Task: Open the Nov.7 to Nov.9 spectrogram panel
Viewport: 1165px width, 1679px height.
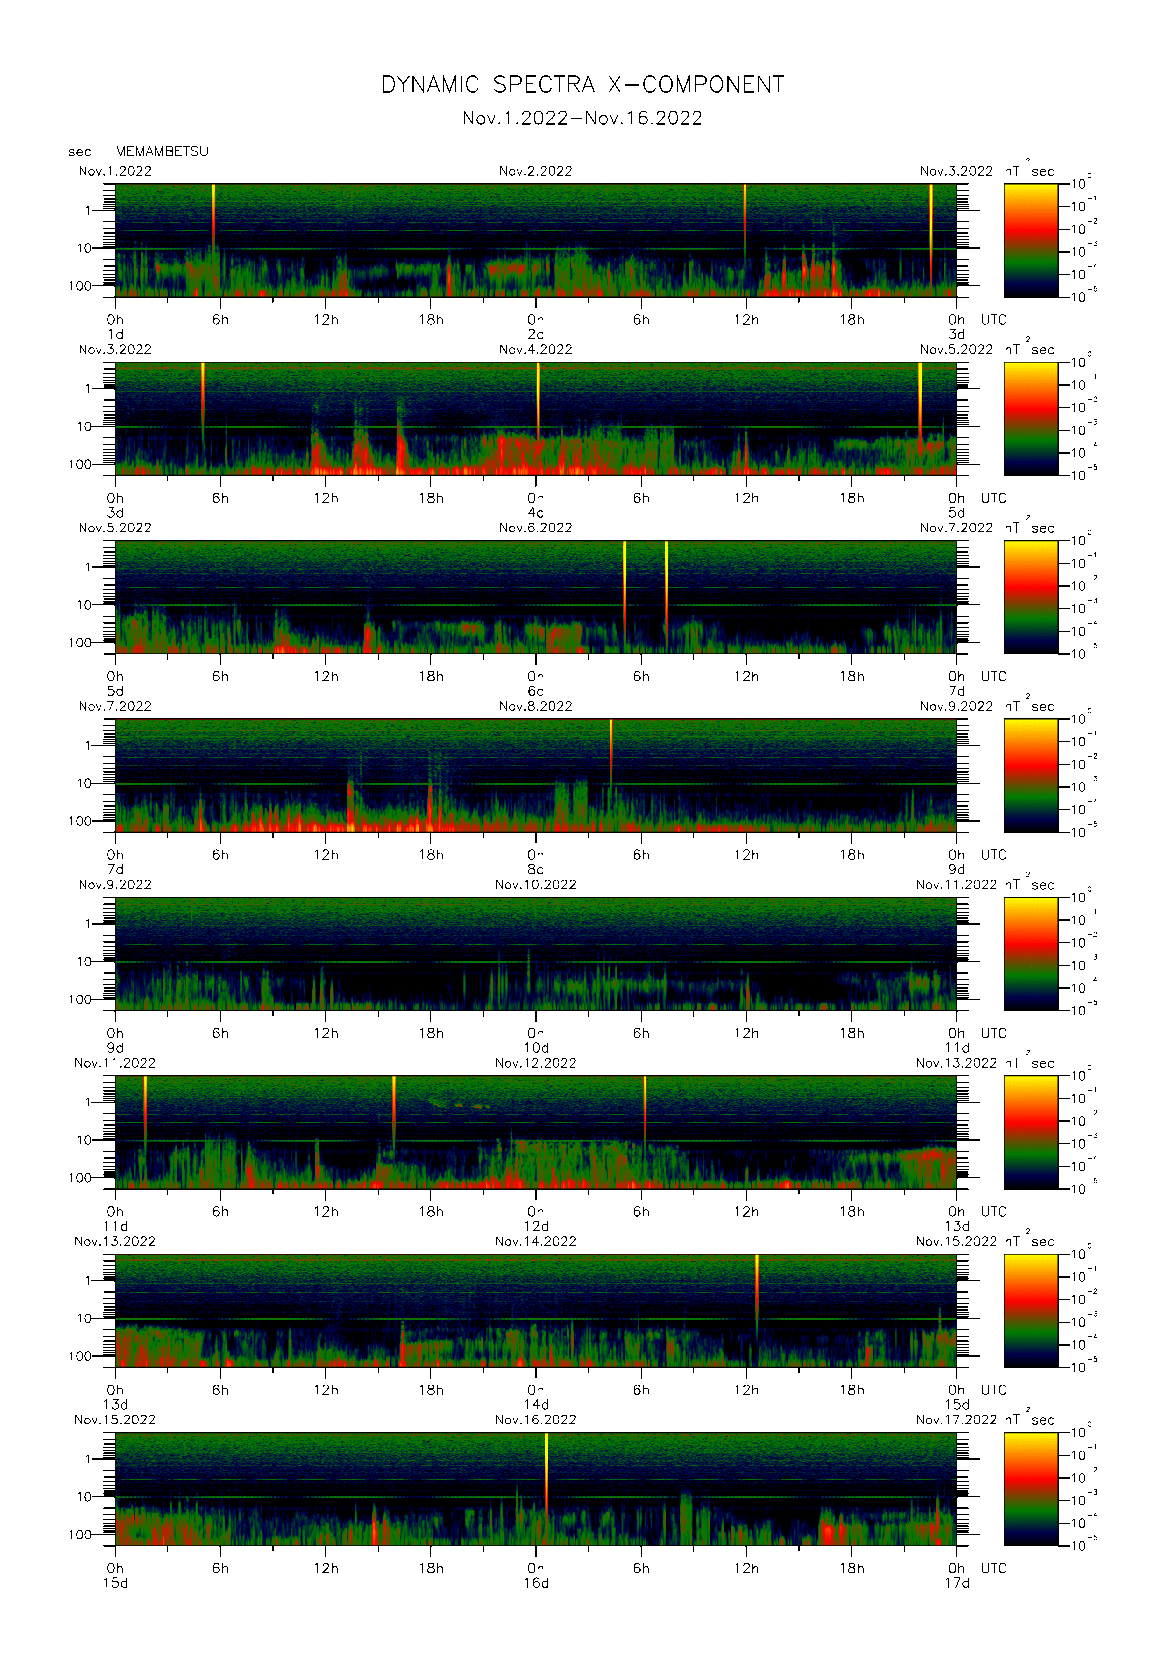Action: (536, 775)
